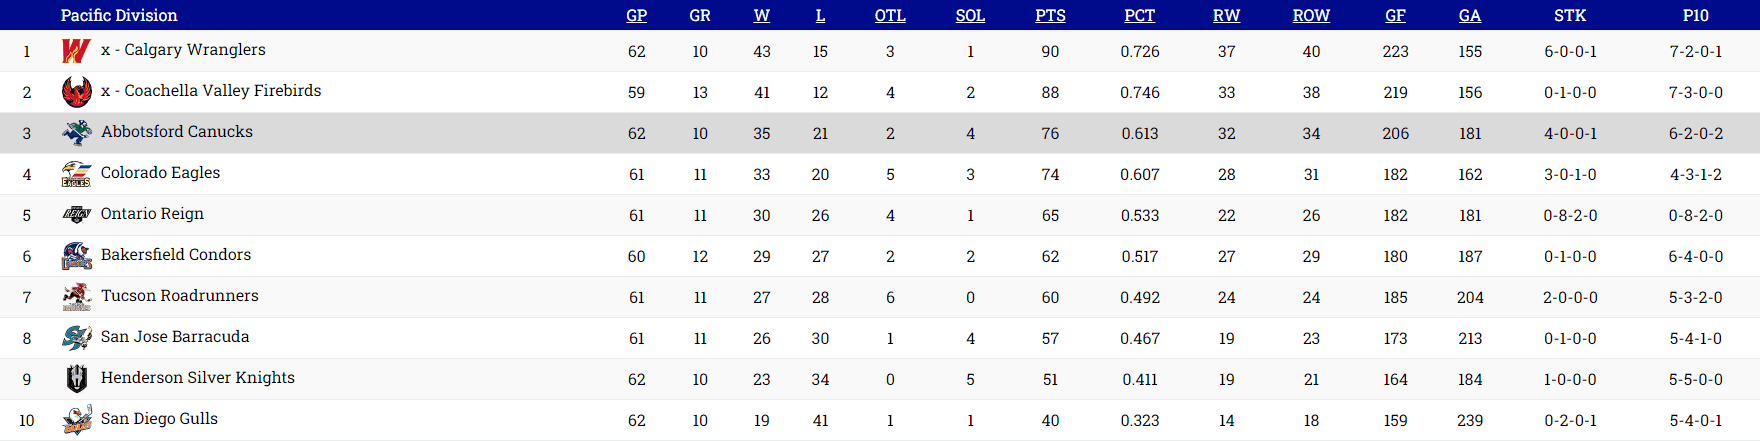Open the San Diego Gulls team name link
Screen dimensions: 1760x441
[x=159, y=419]
